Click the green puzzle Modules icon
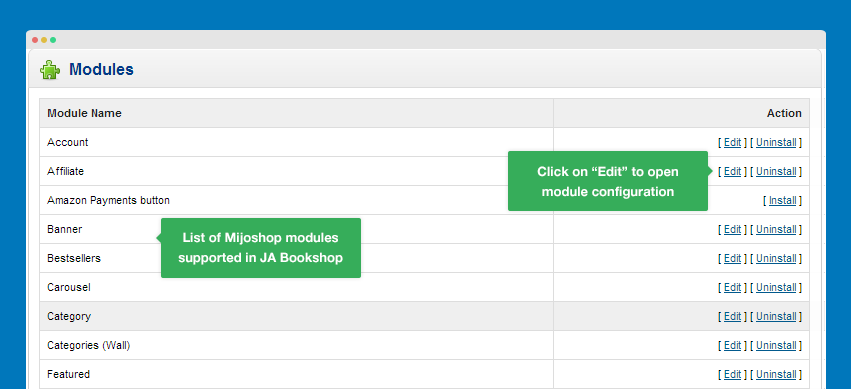Image resolution: width=851 pixels, height=389 pixels. (x=50, y=70)
